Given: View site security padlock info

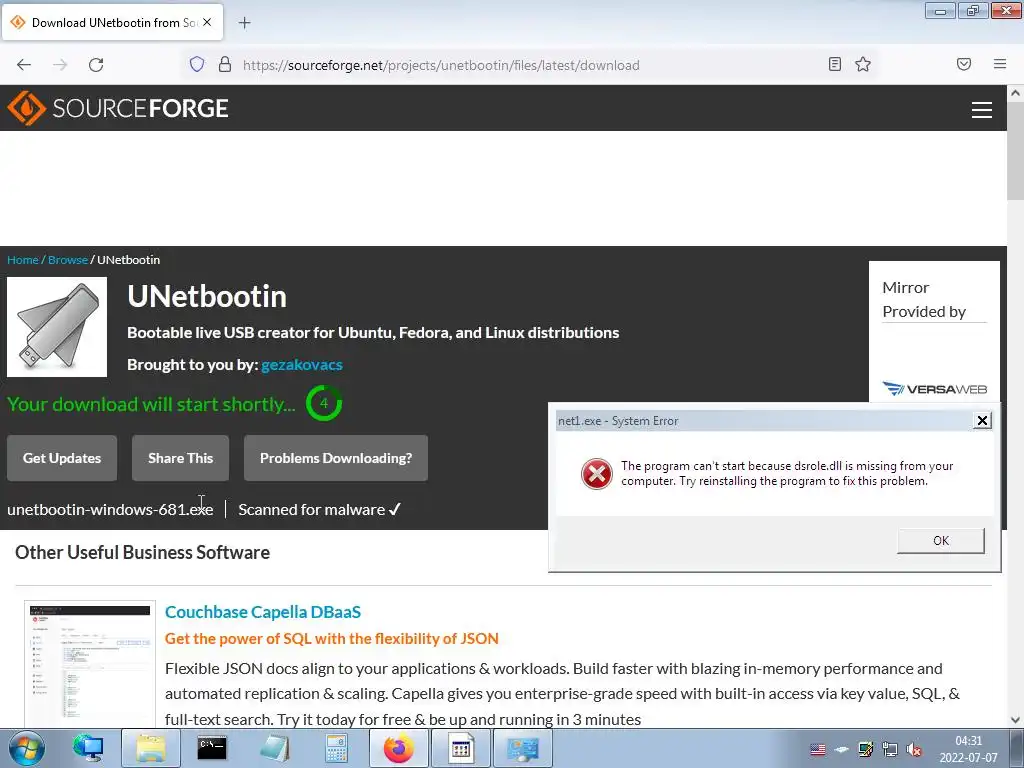Looking at the screenshot, I should [225, 65].
